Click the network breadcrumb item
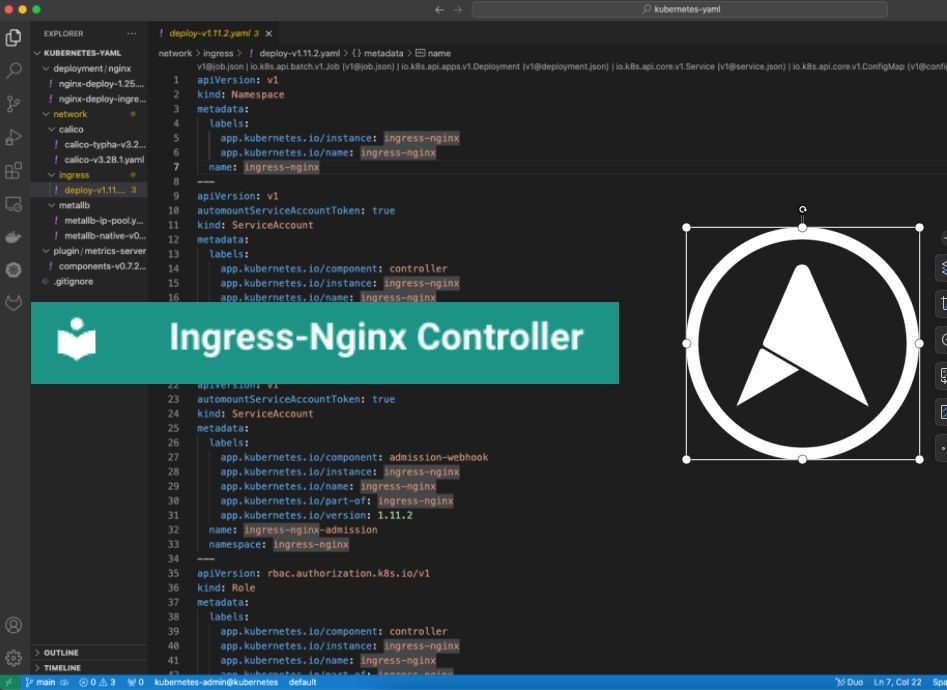 (x=175, y=53)
